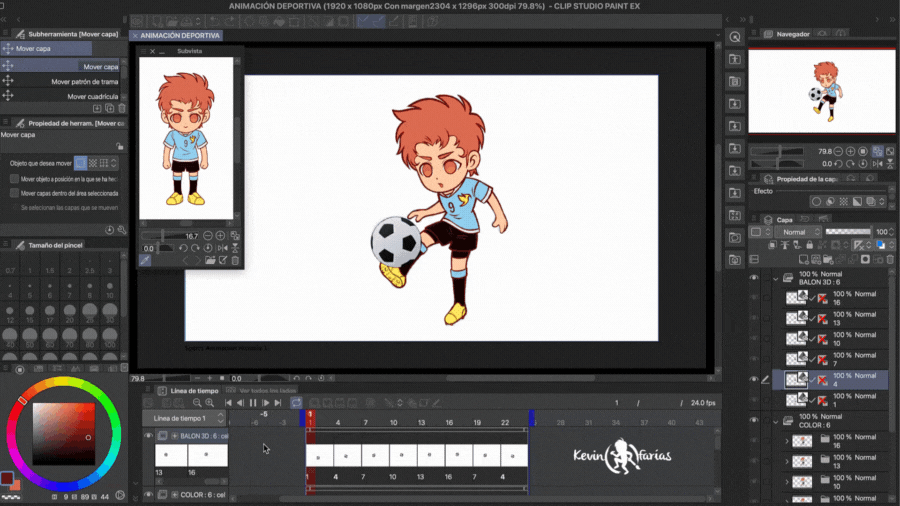The width and height of the screenshot is (900, 506).
Task: Enable 'Mover capas dentro del área seleccionada' checkbox
Action: [14, 193]
